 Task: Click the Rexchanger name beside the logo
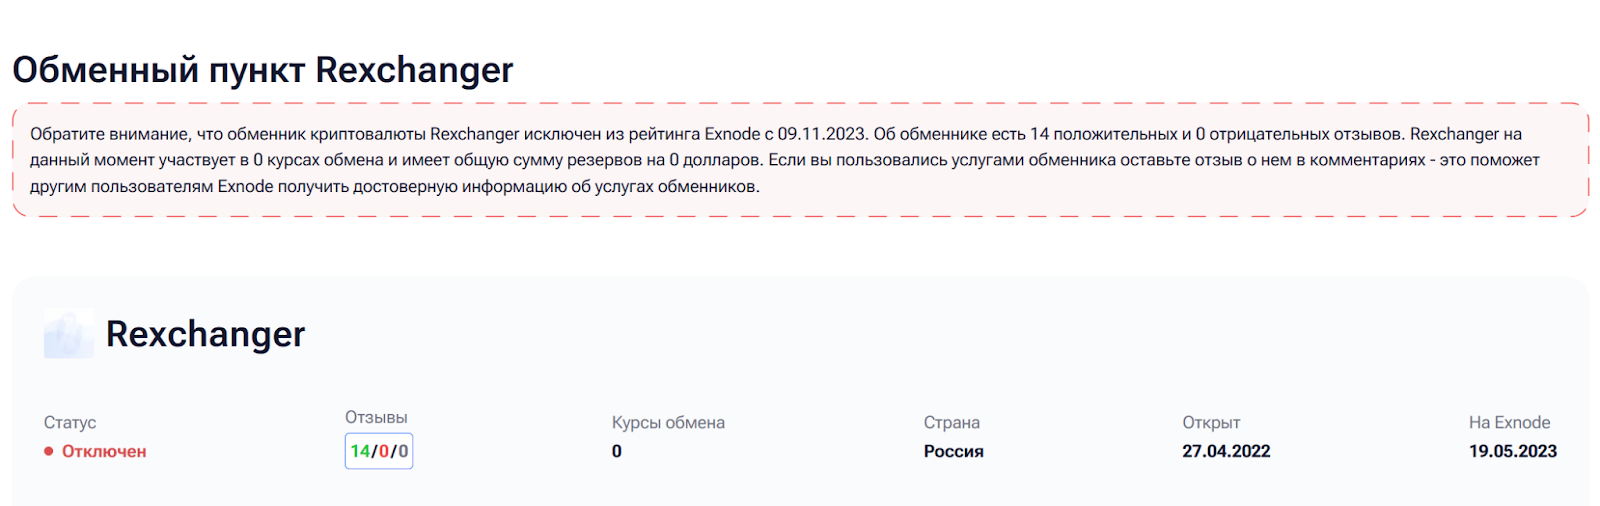click(x=205, y=334)
